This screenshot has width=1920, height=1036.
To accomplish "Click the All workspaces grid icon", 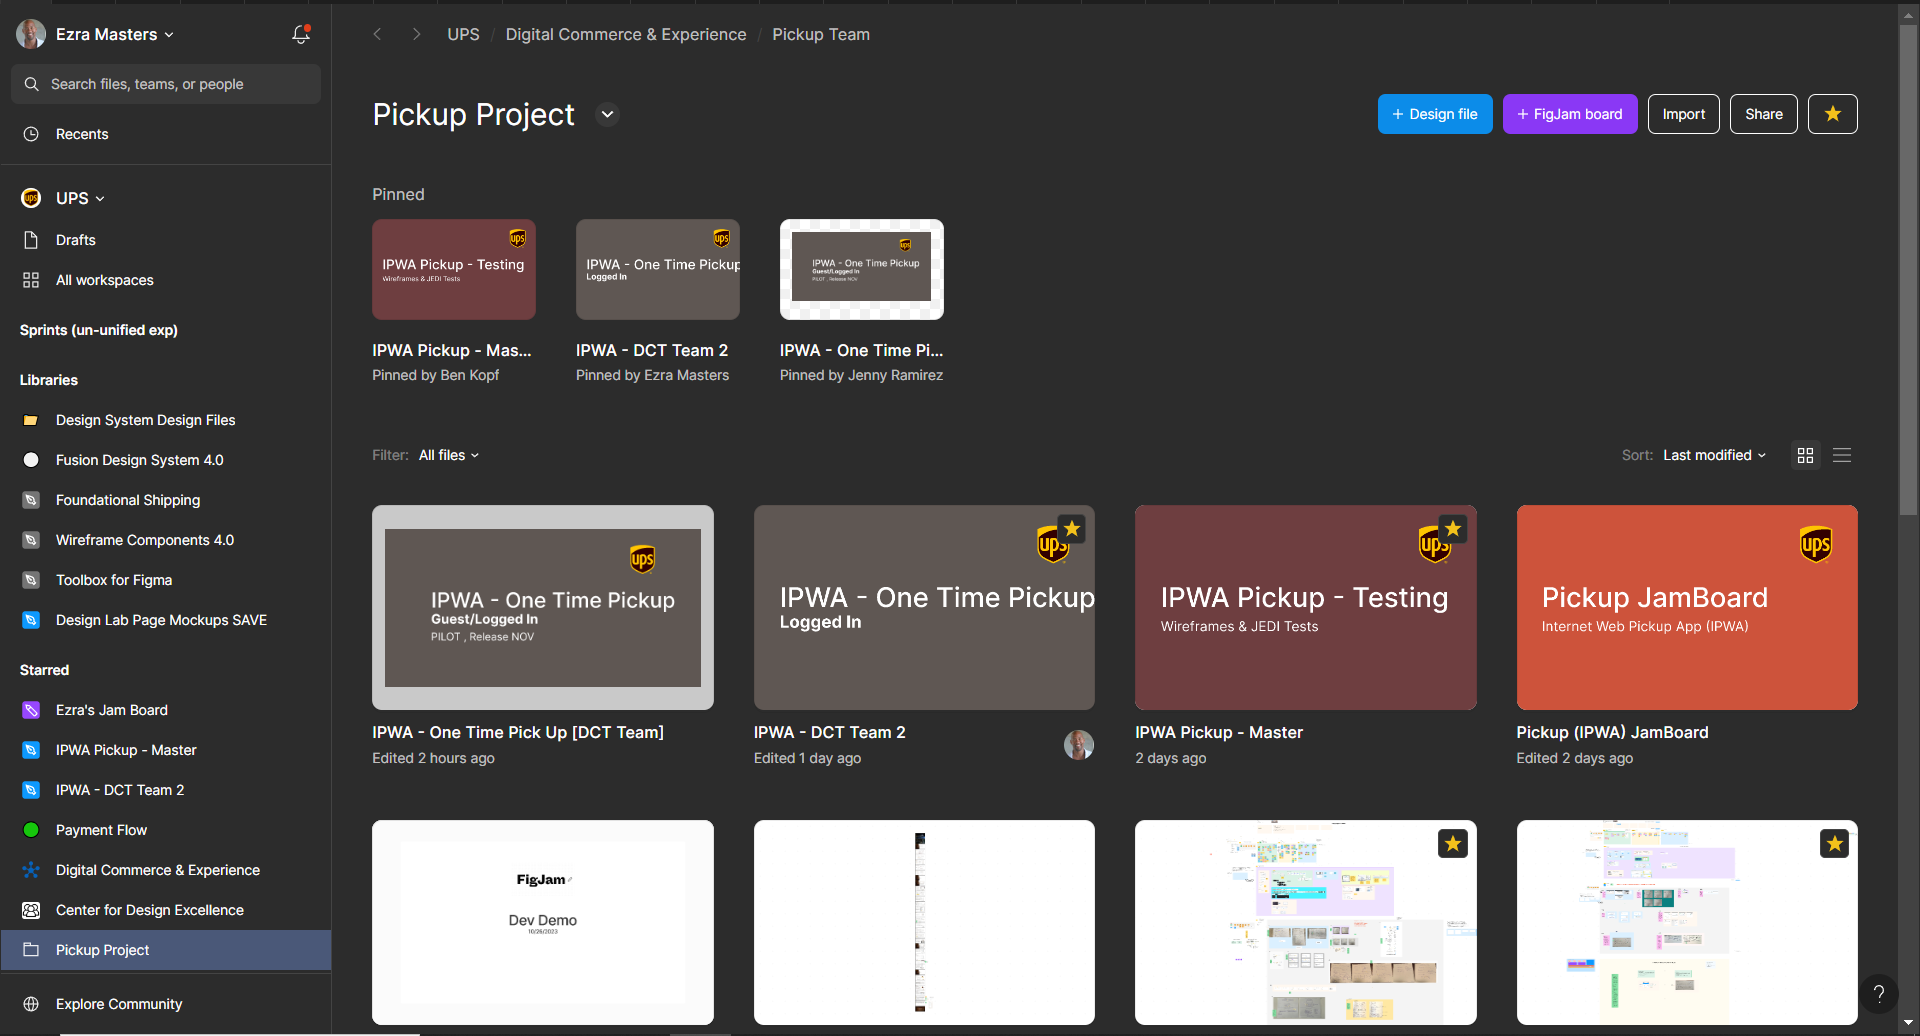I will [x=31, y=280].
